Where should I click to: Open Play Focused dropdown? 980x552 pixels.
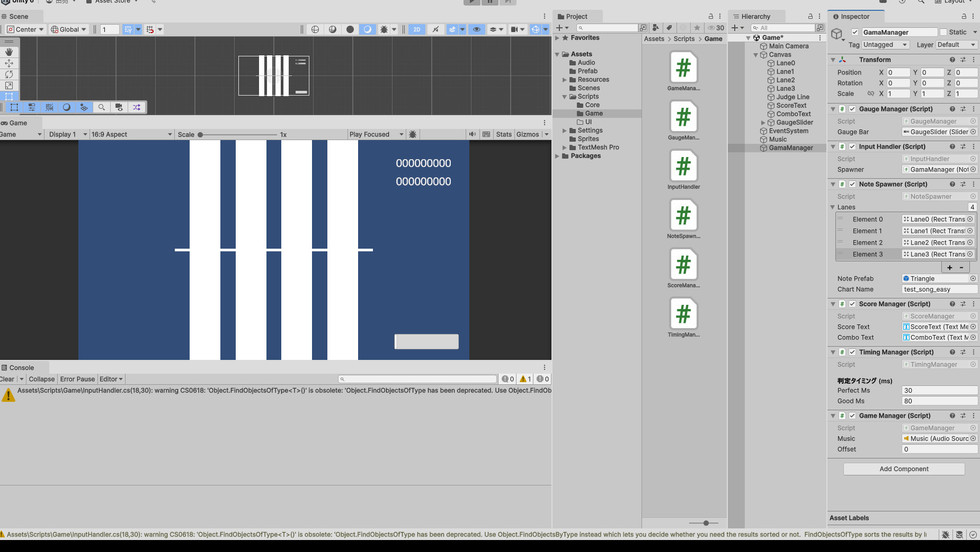376,134
